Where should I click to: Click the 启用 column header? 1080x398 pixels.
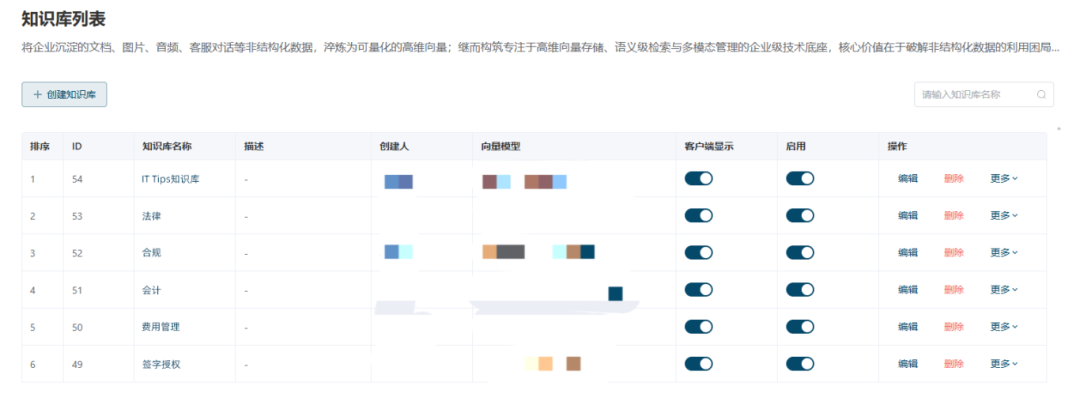[x=796, y=146]
